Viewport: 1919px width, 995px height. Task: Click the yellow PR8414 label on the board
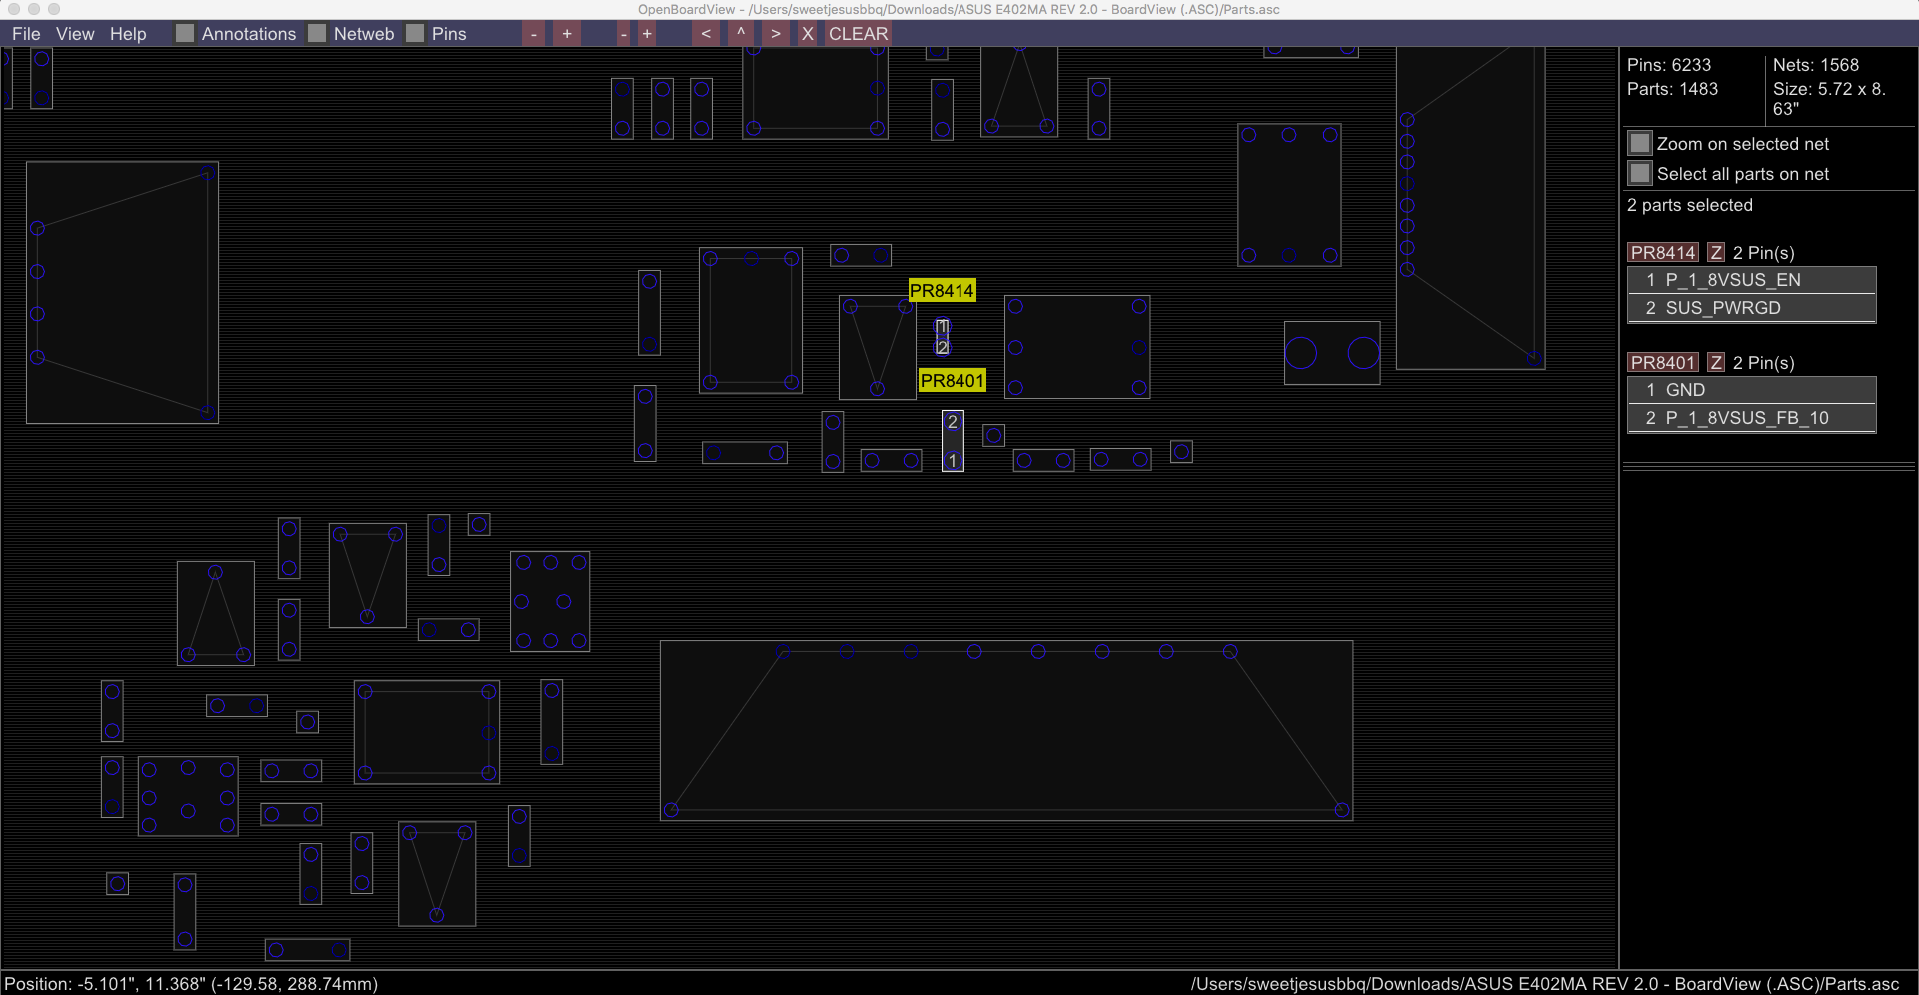[x=942, y=291]
